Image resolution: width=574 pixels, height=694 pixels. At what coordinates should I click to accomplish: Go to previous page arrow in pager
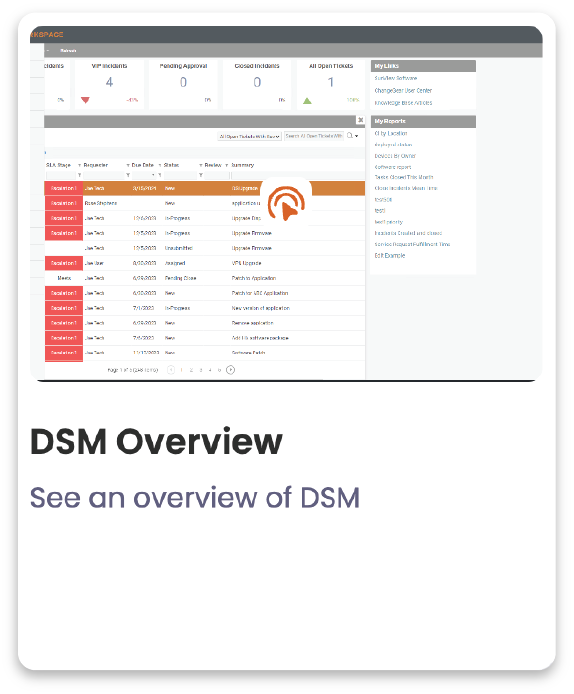point(171,370)
